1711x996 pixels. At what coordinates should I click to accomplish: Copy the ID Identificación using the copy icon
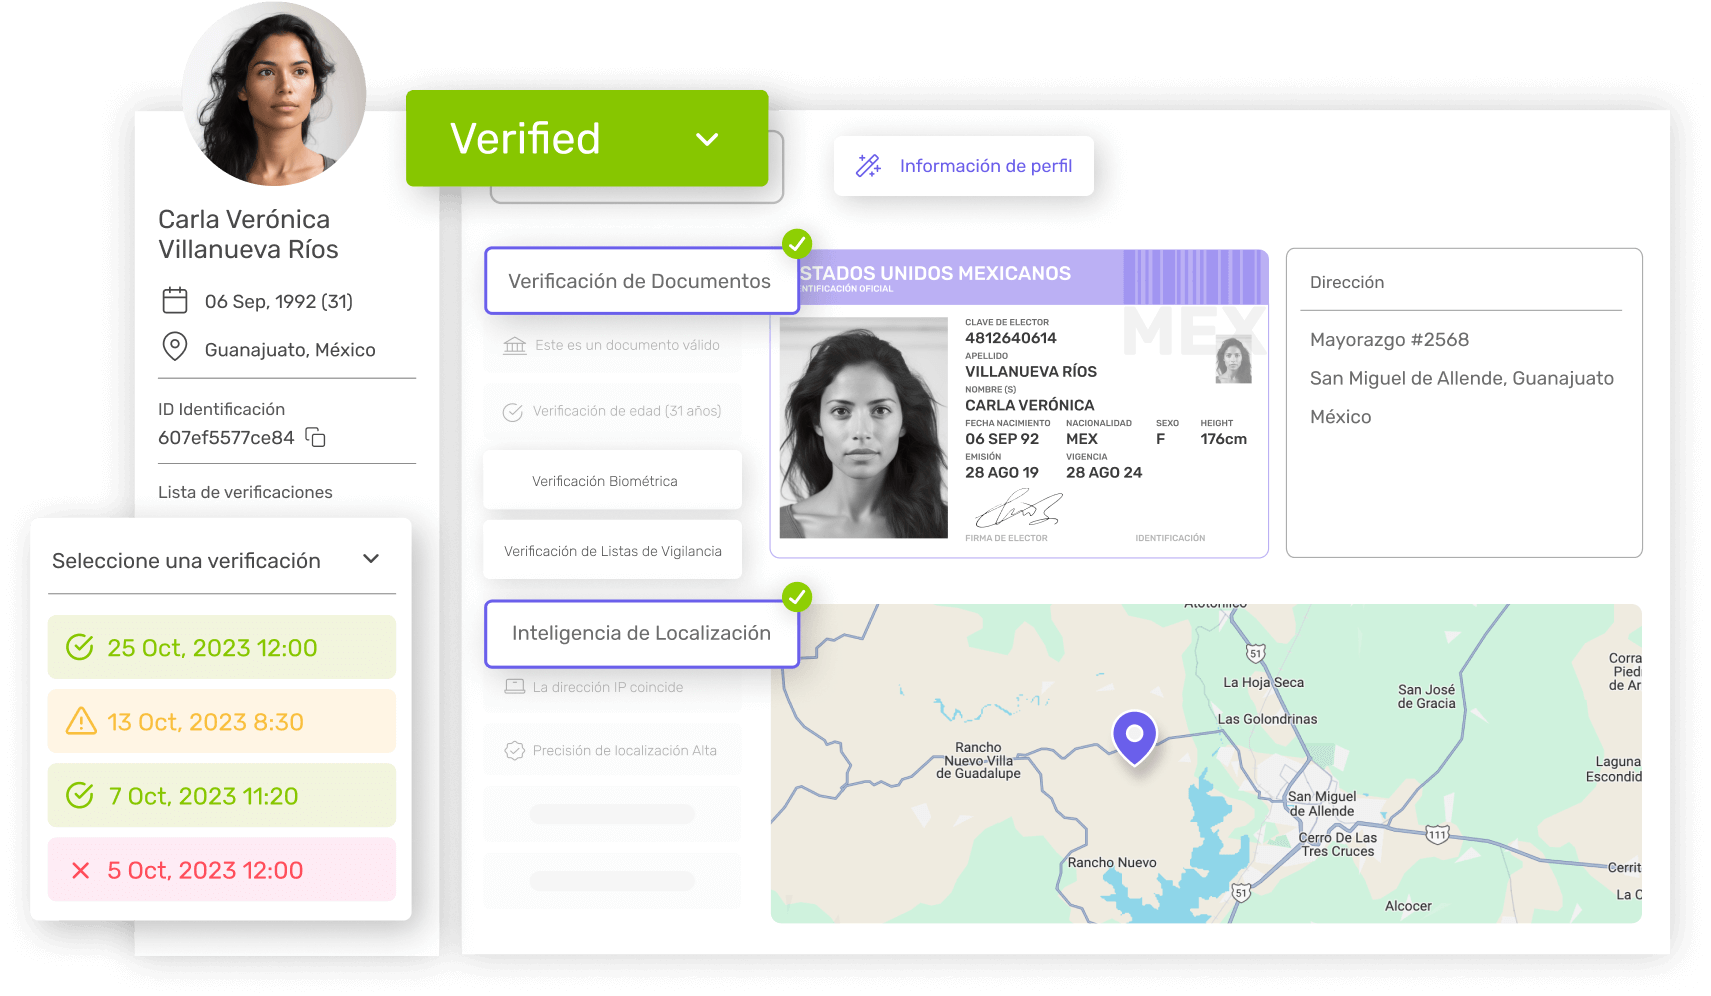[315, 438]
